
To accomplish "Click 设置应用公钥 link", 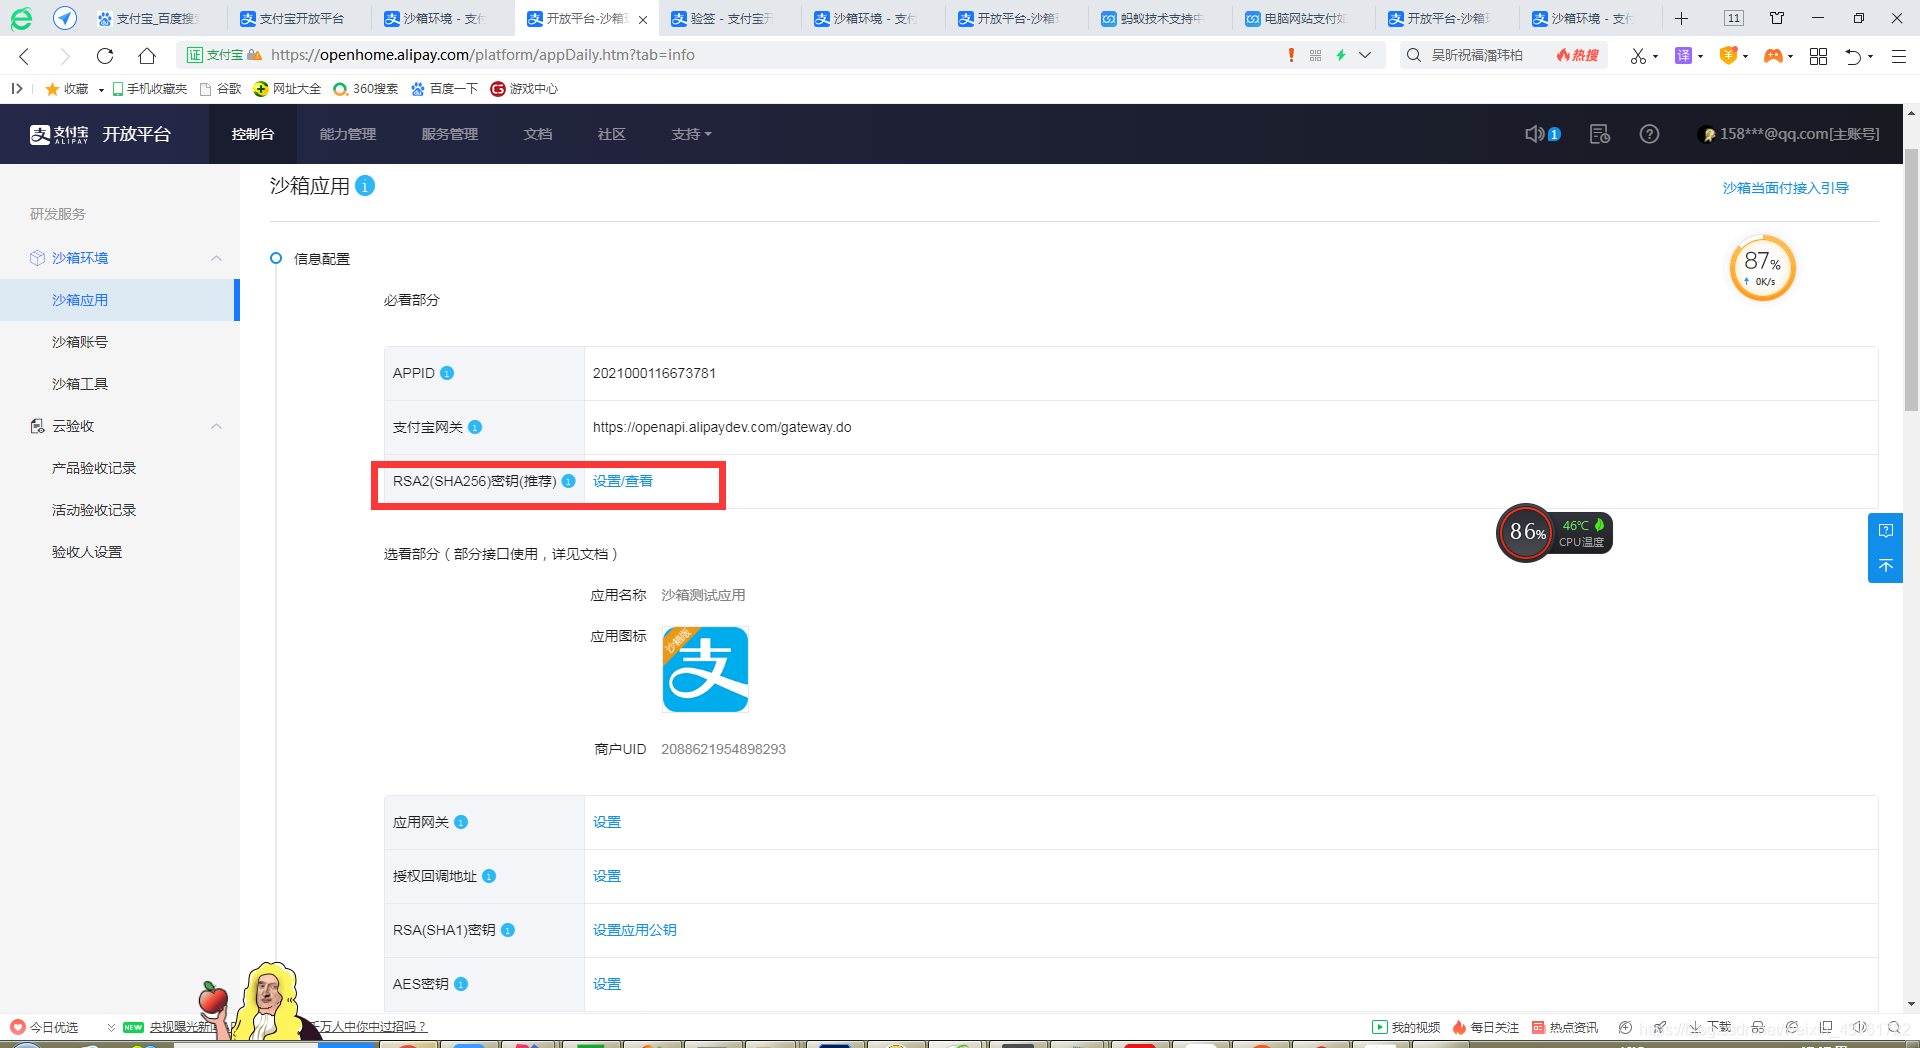I will coord(635,930).
